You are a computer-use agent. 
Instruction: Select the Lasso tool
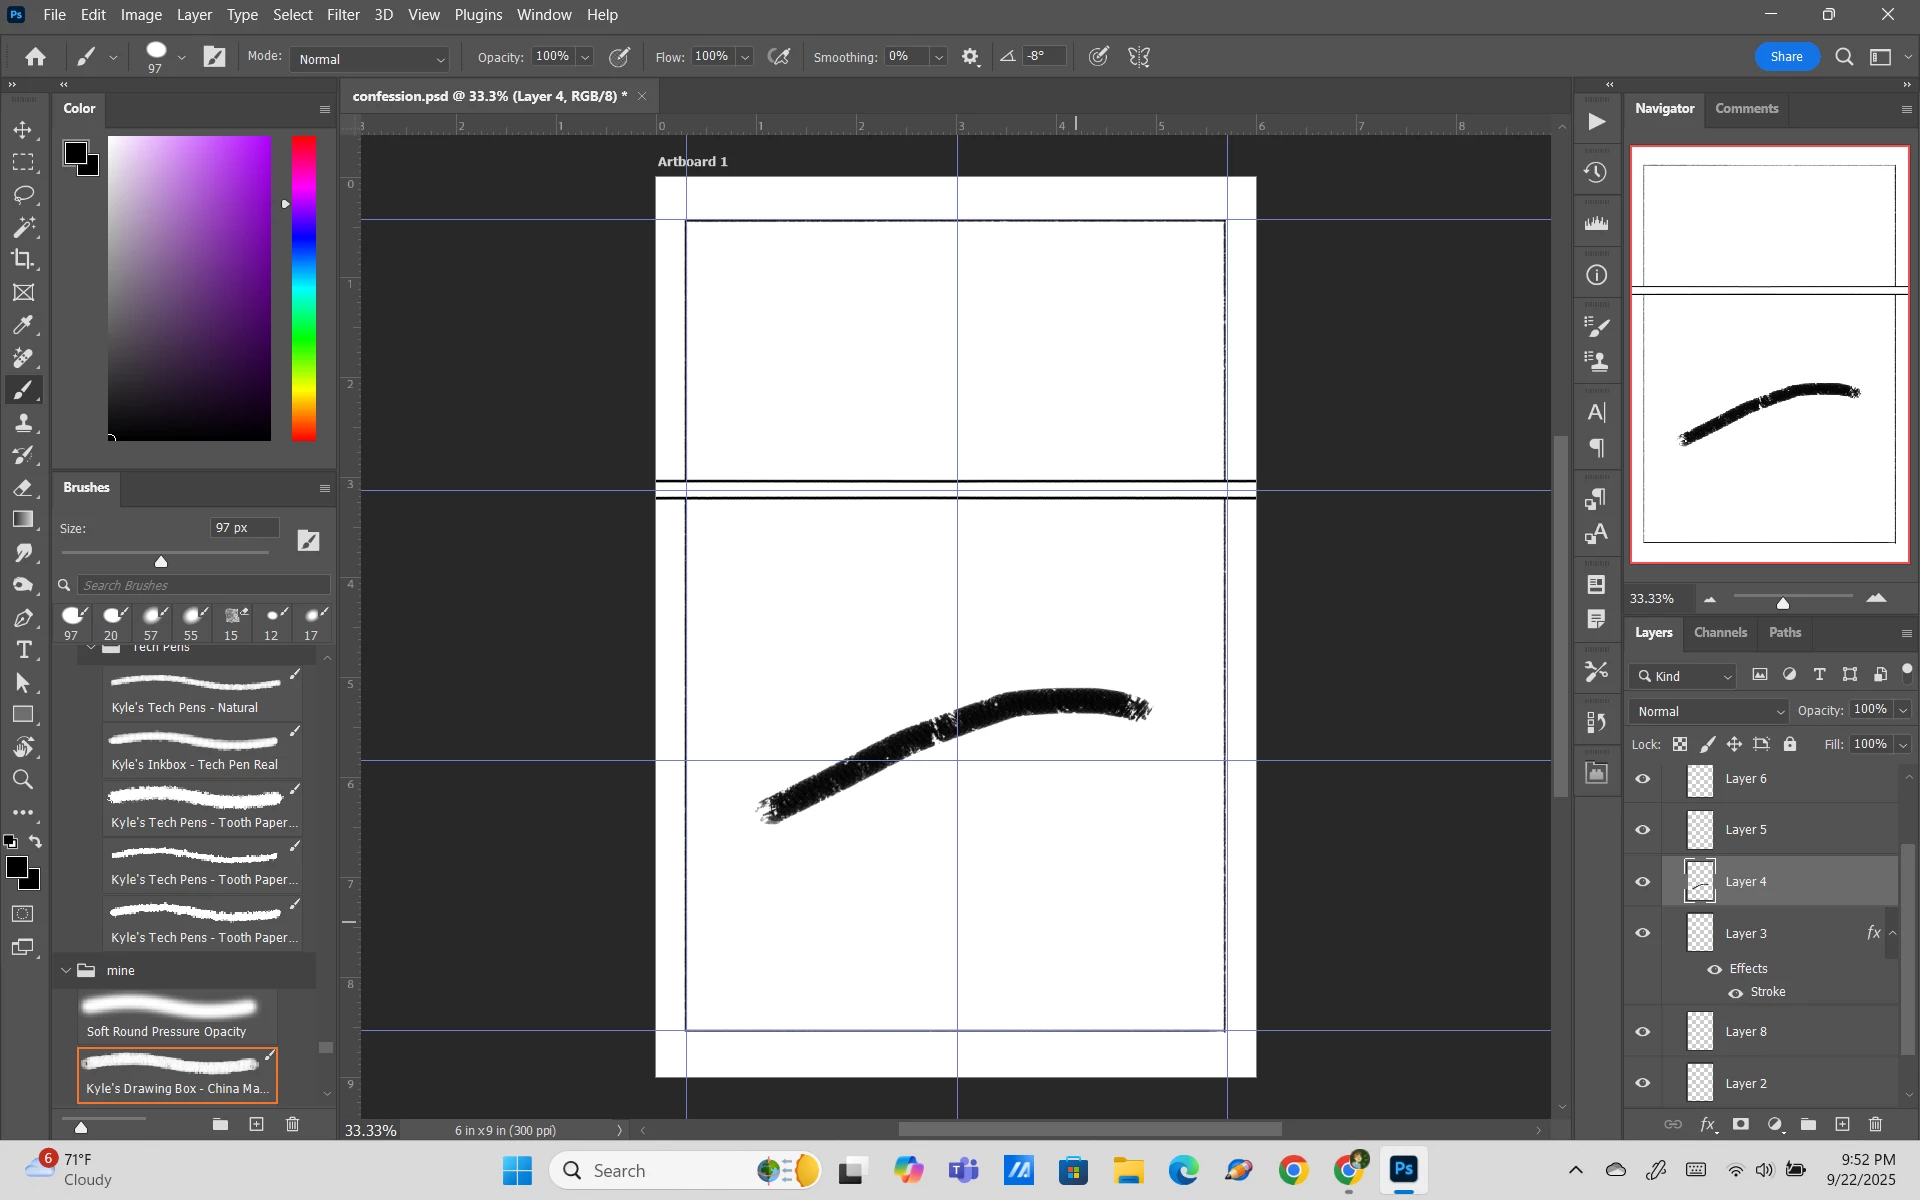click(x=23, y=194)
